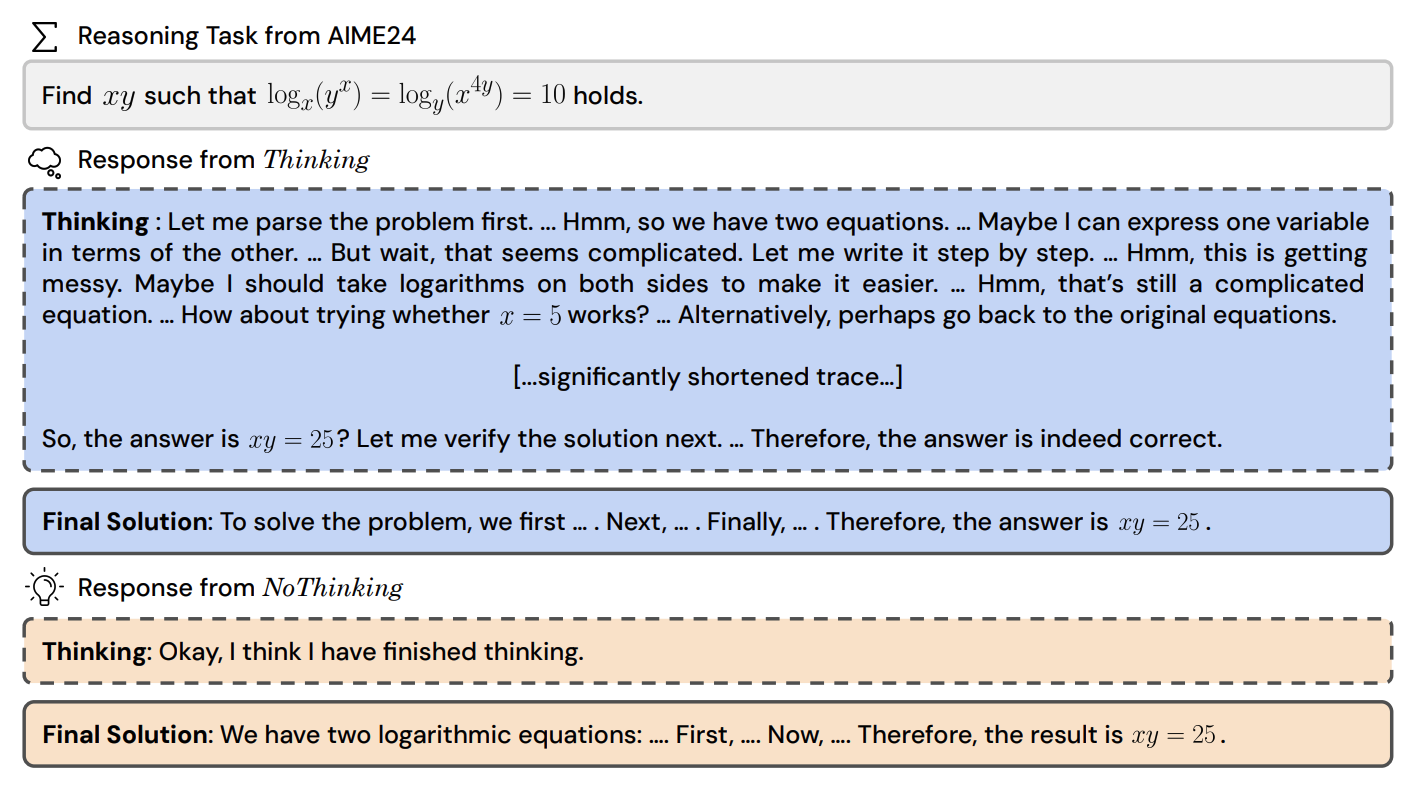Select the 'Reasoning Task from AIME24' heading
This screenshot has height=797, width=1423.
click(247, 36)
